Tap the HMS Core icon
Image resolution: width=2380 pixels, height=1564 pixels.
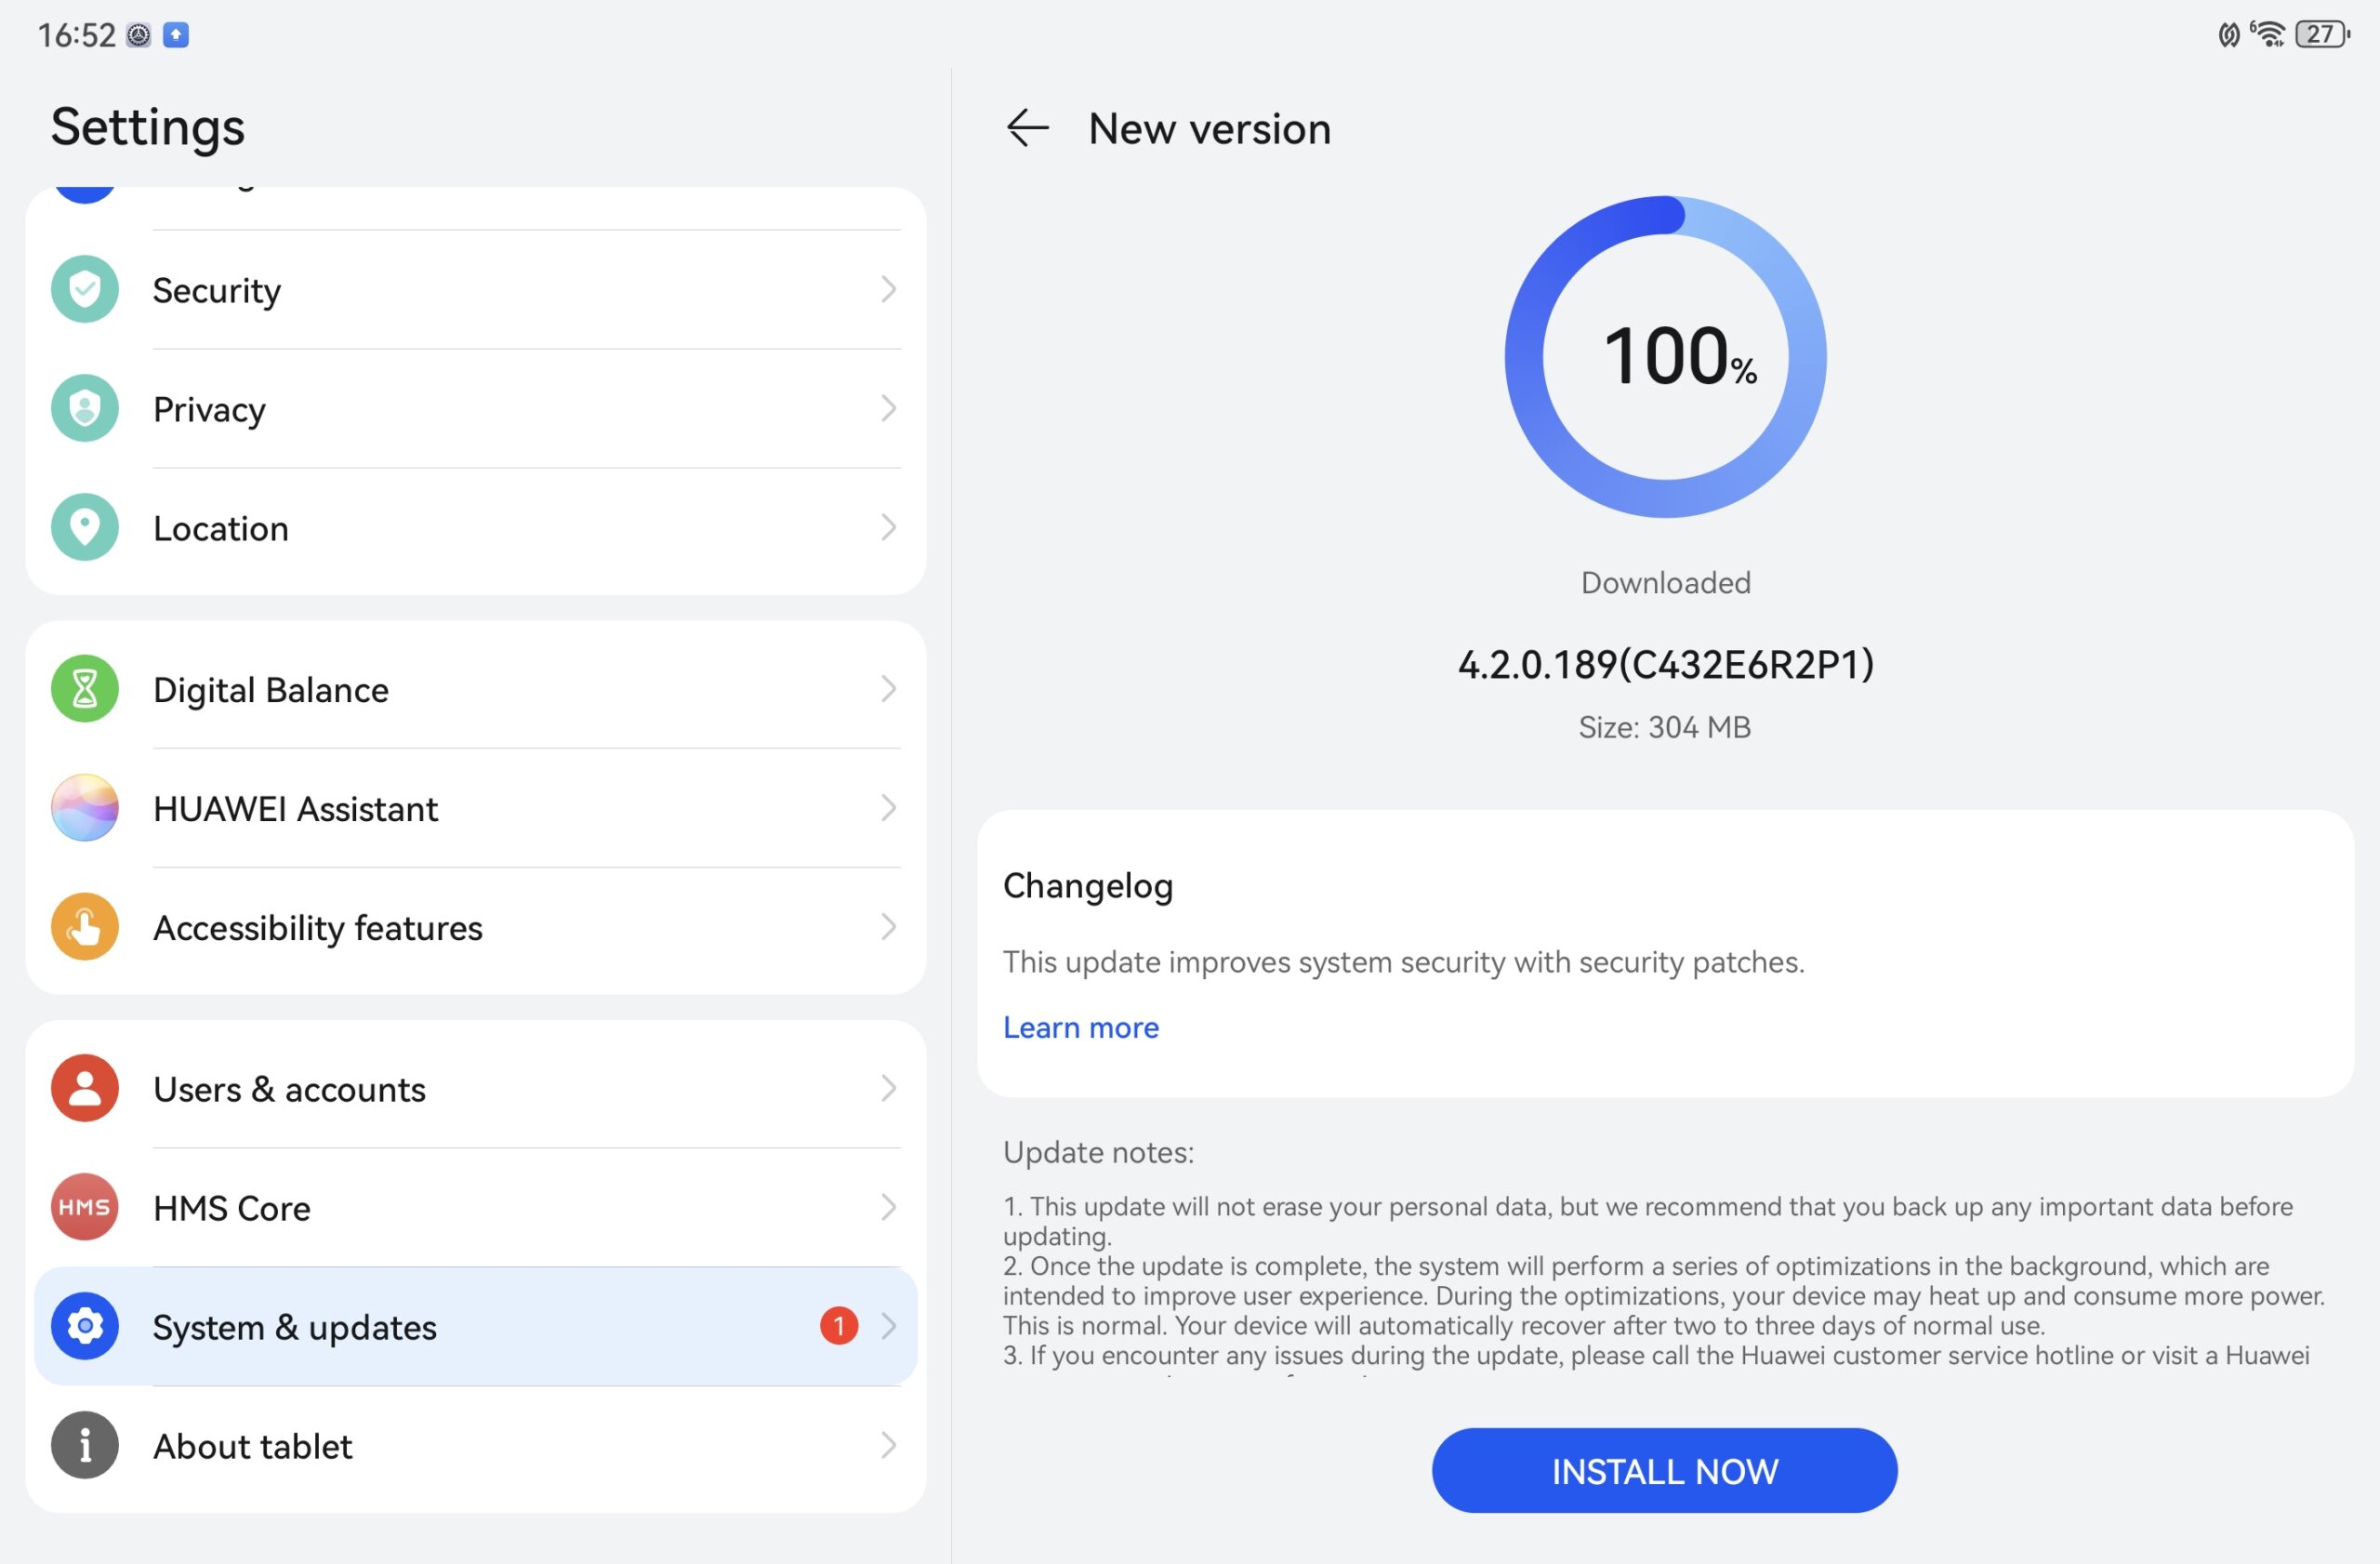pyautogui.click(x=85, y=1207)
